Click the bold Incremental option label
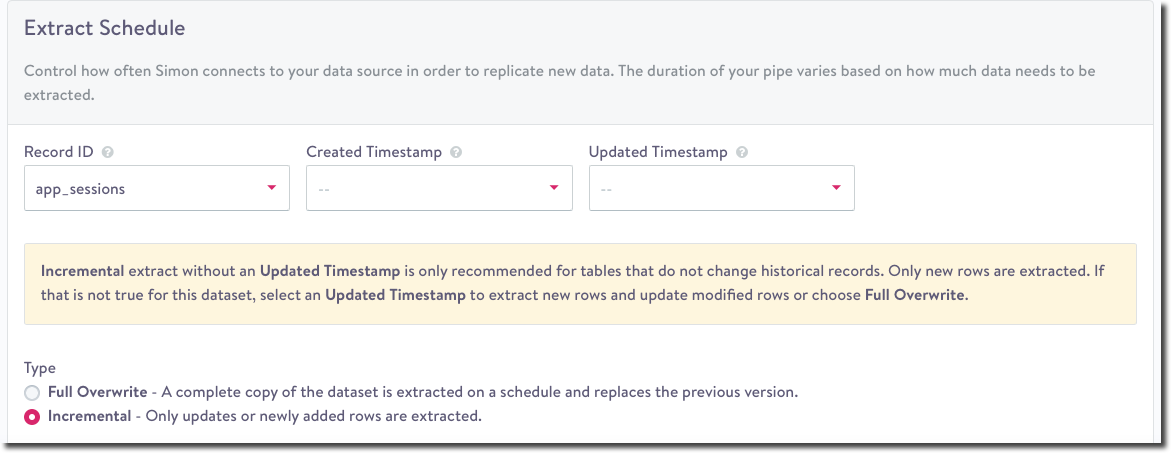Viewport: 1171px width, 453px height. tap(89, 416)
